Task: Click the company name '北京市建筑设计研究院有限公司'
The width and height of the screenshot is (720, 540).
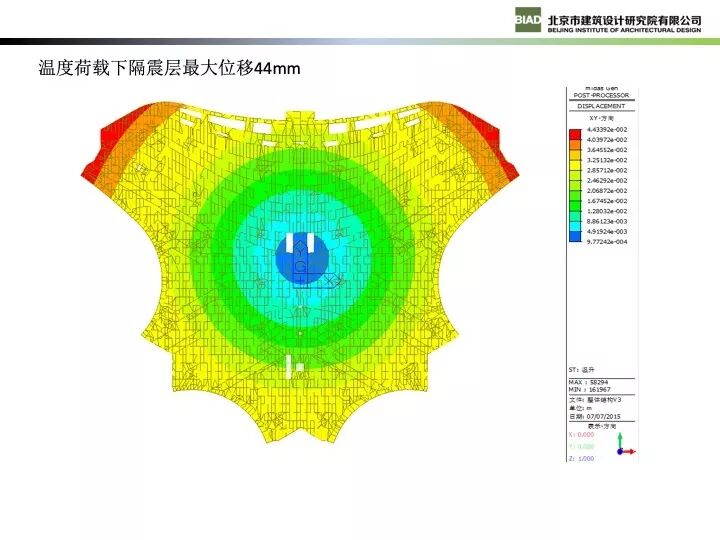Action: pos(624,20)
